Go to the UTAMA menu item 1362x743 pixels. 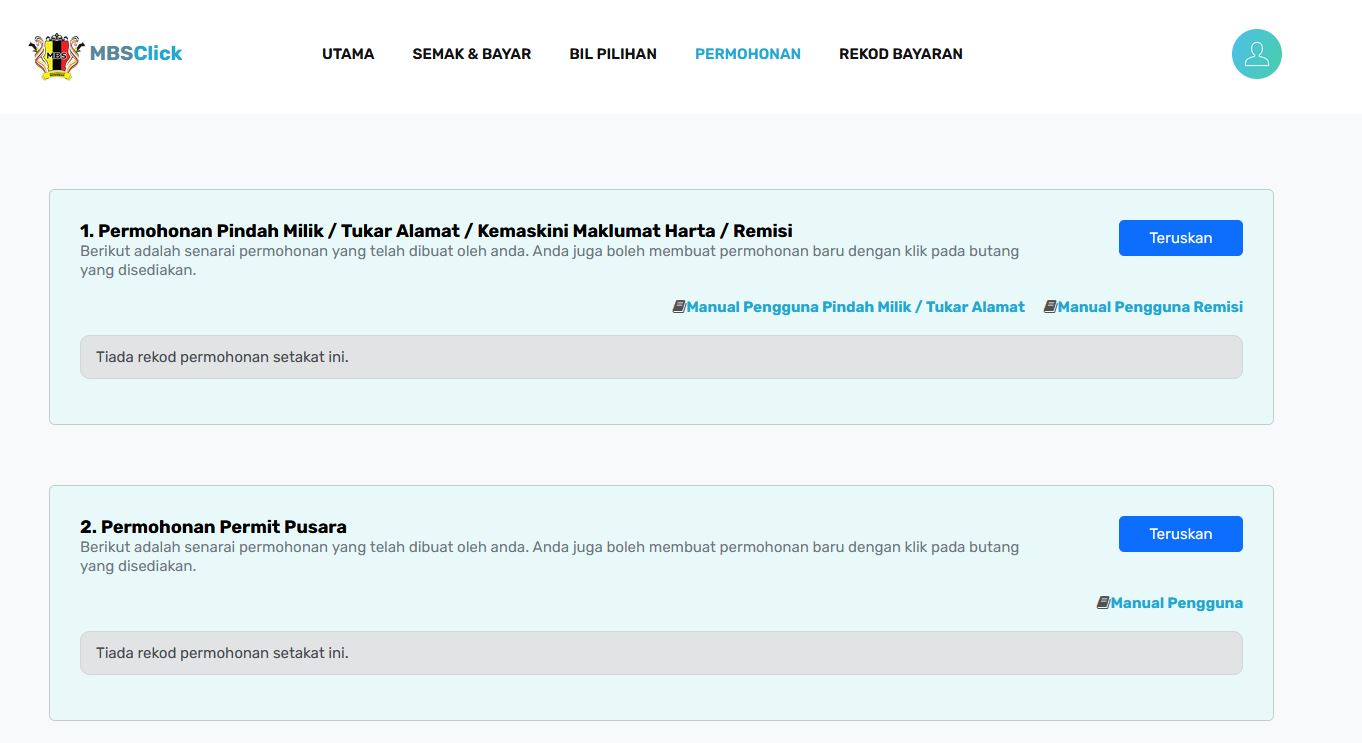(x=348, y=54)
